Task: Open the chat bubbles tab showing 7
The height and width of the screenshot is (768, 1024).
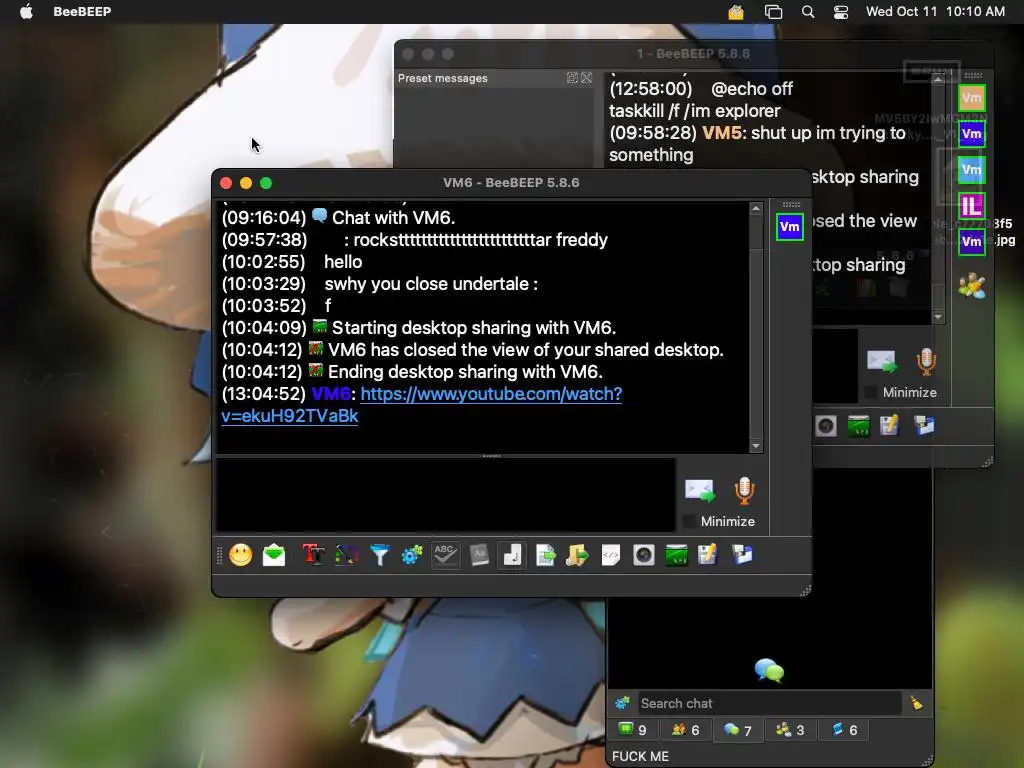Action: [x=738, y=729]
